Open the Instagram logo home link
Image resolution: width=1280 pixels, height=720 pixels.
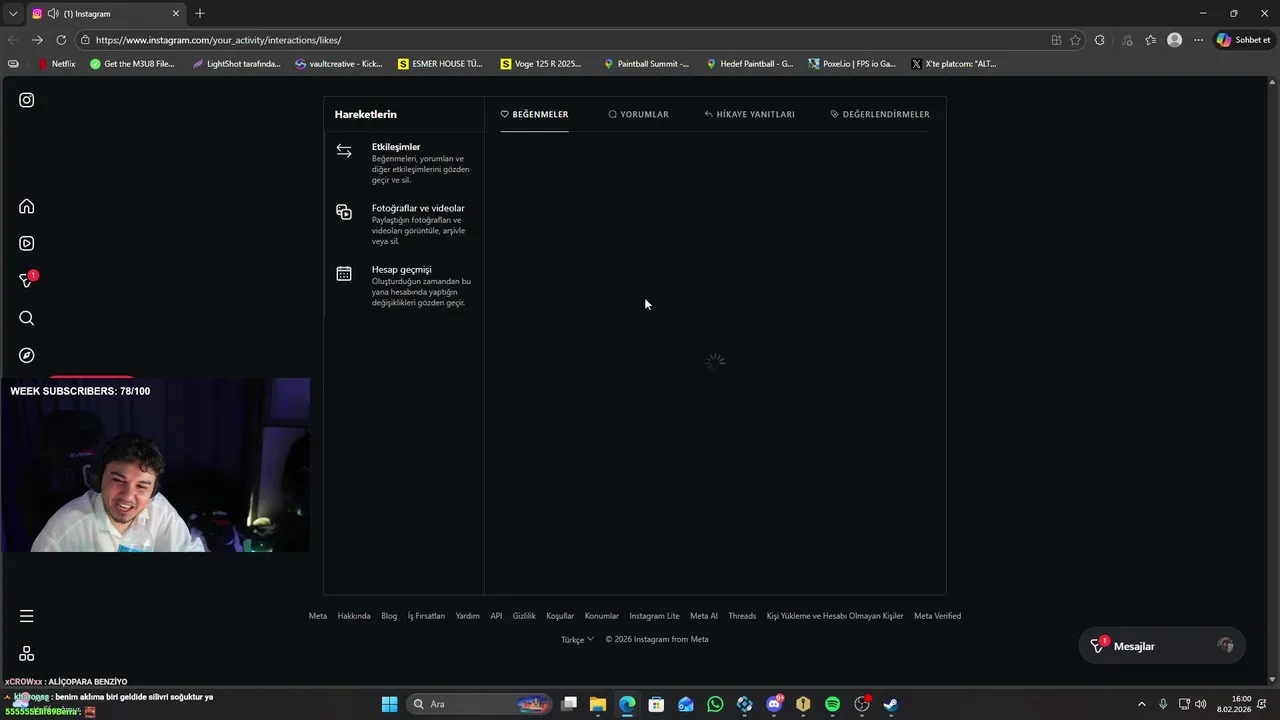click(27, 100)
